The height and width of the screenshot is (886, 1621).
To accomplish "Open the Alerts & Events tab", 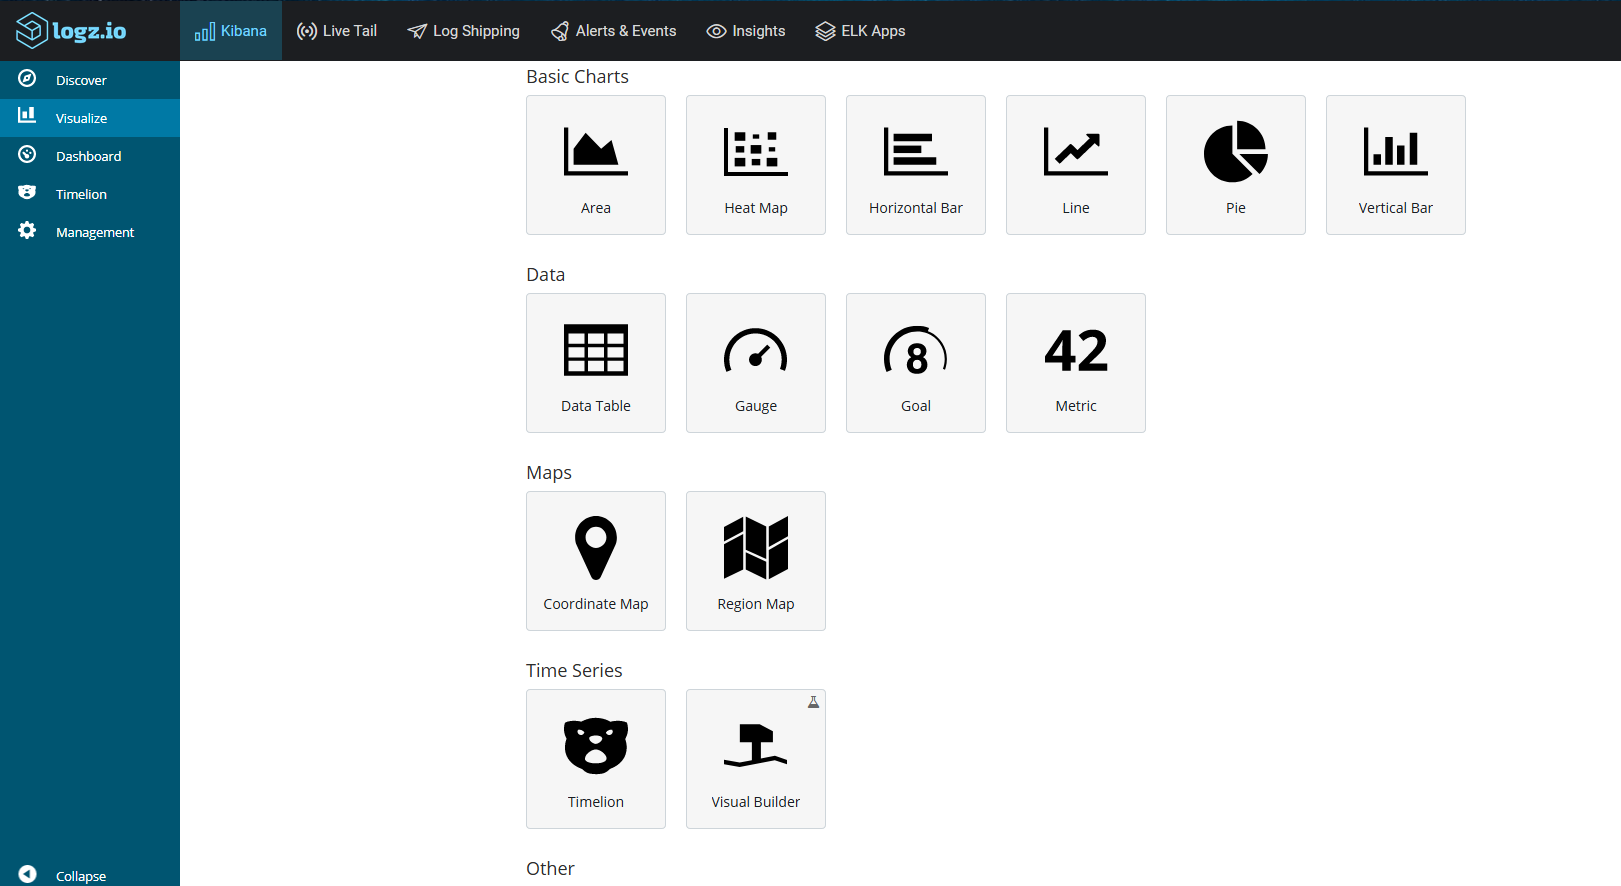I will [613, 31].
